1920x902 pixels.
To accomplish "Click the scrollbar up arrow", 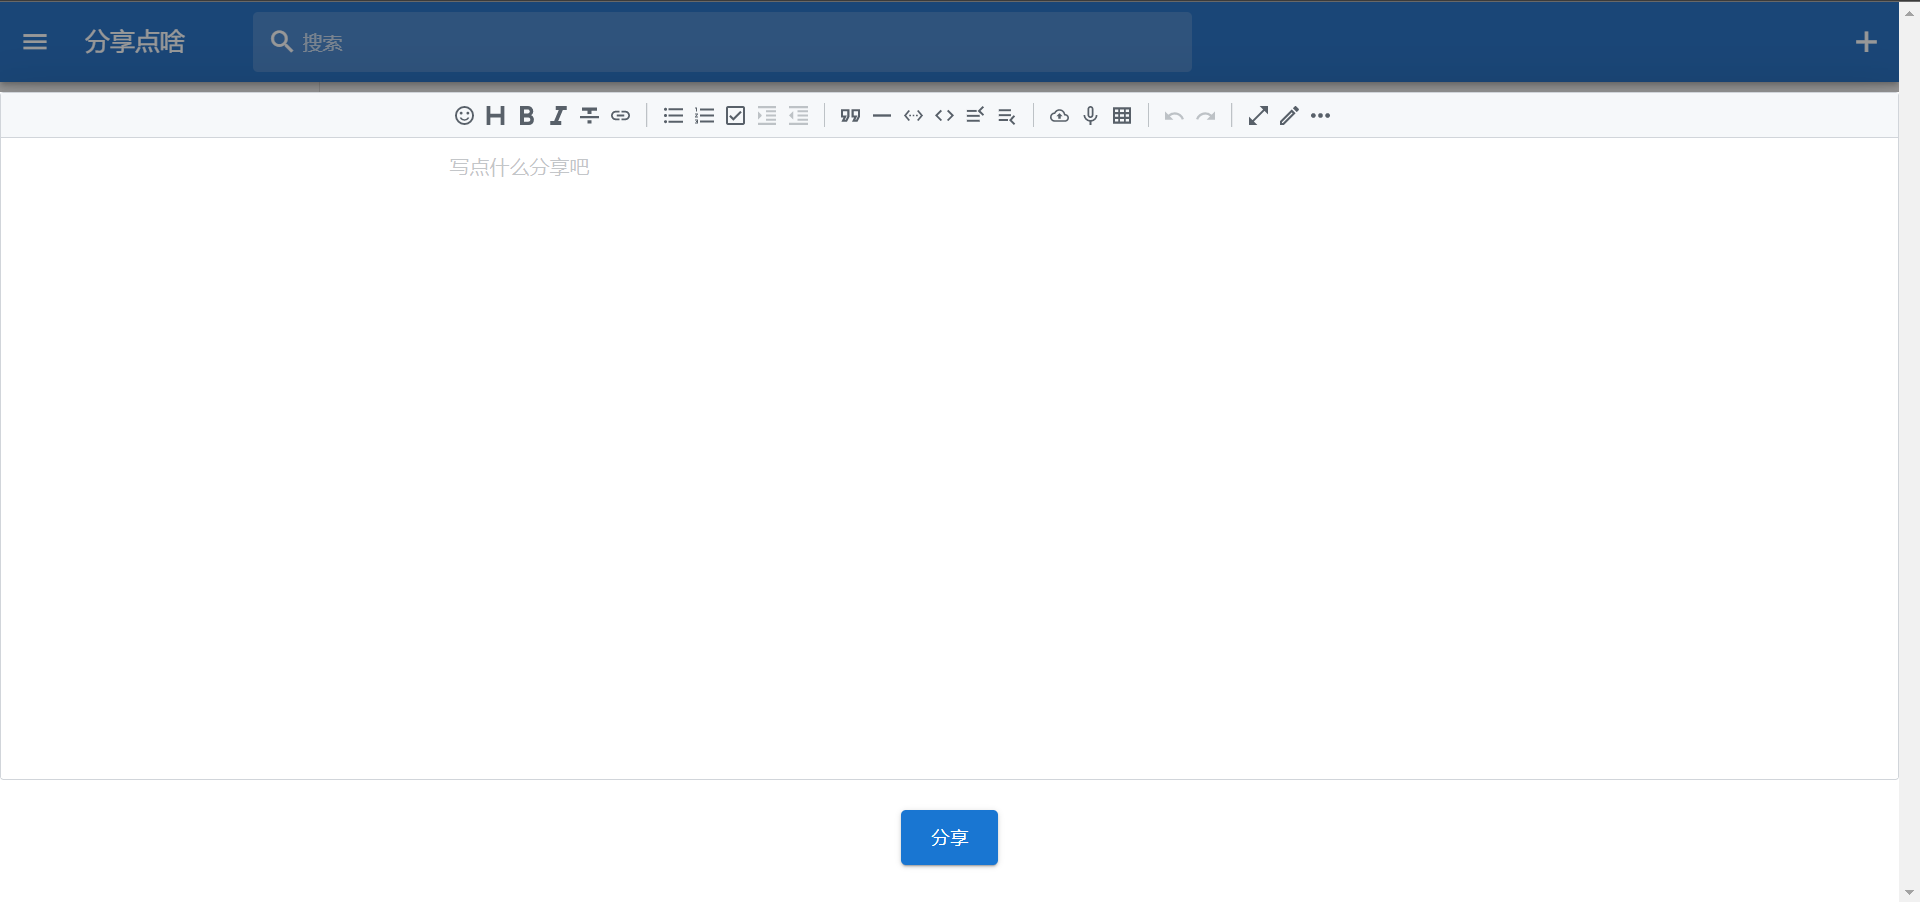I will click(1909, 12).
